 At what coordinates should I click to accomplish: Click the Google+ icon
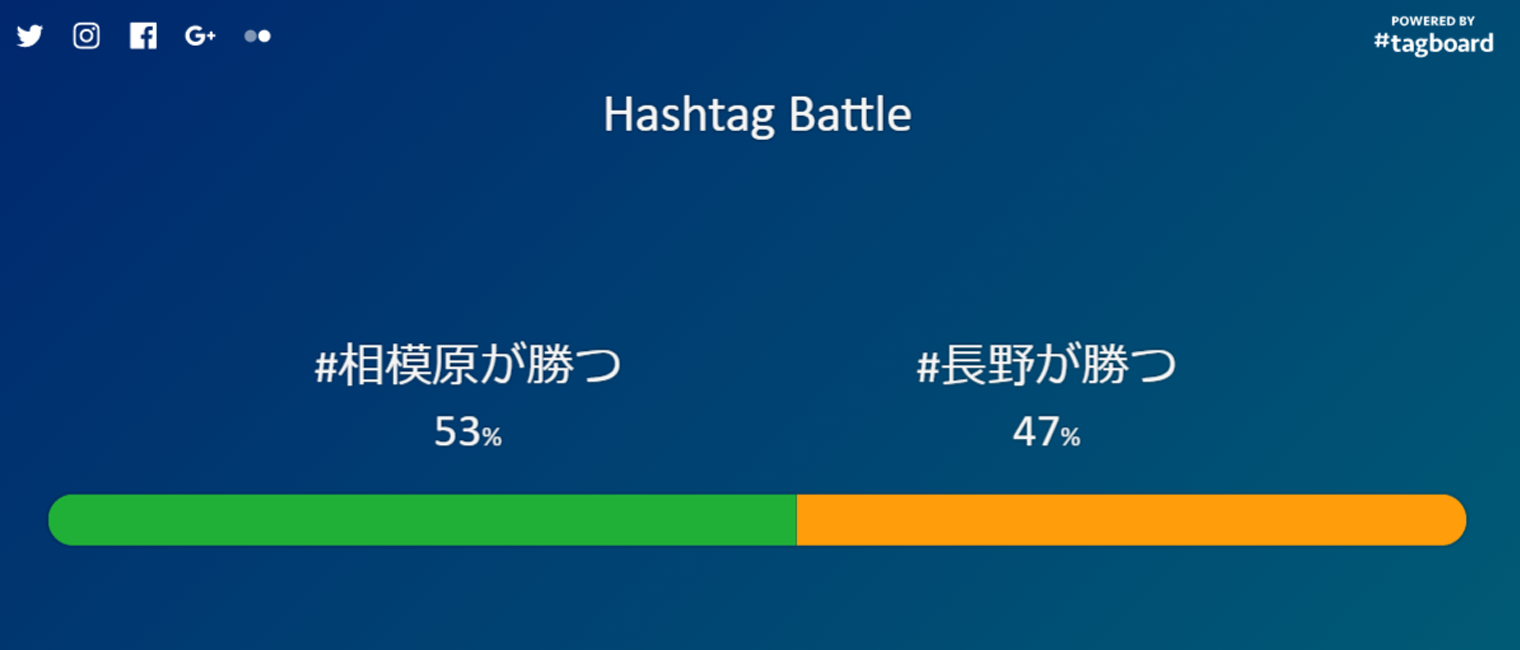[x=200, y=36]
